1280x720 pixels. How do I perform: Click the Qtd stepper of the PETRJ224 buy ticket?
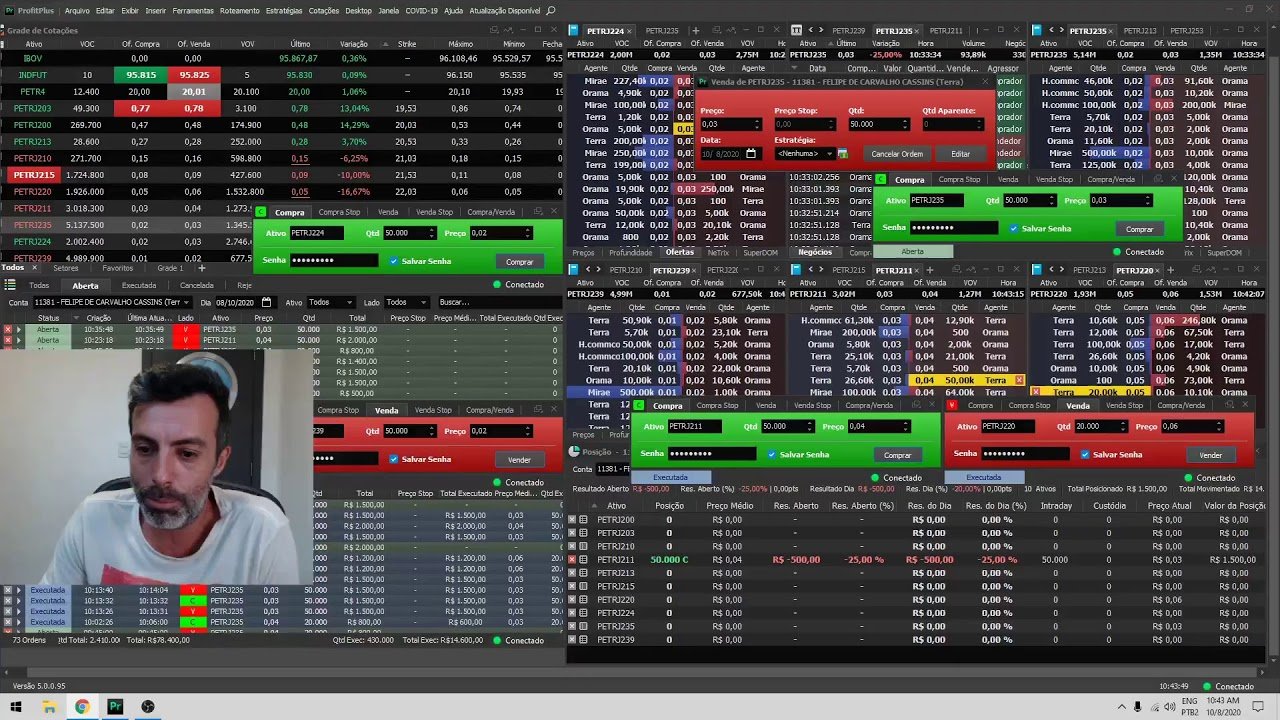pos(431,233)
